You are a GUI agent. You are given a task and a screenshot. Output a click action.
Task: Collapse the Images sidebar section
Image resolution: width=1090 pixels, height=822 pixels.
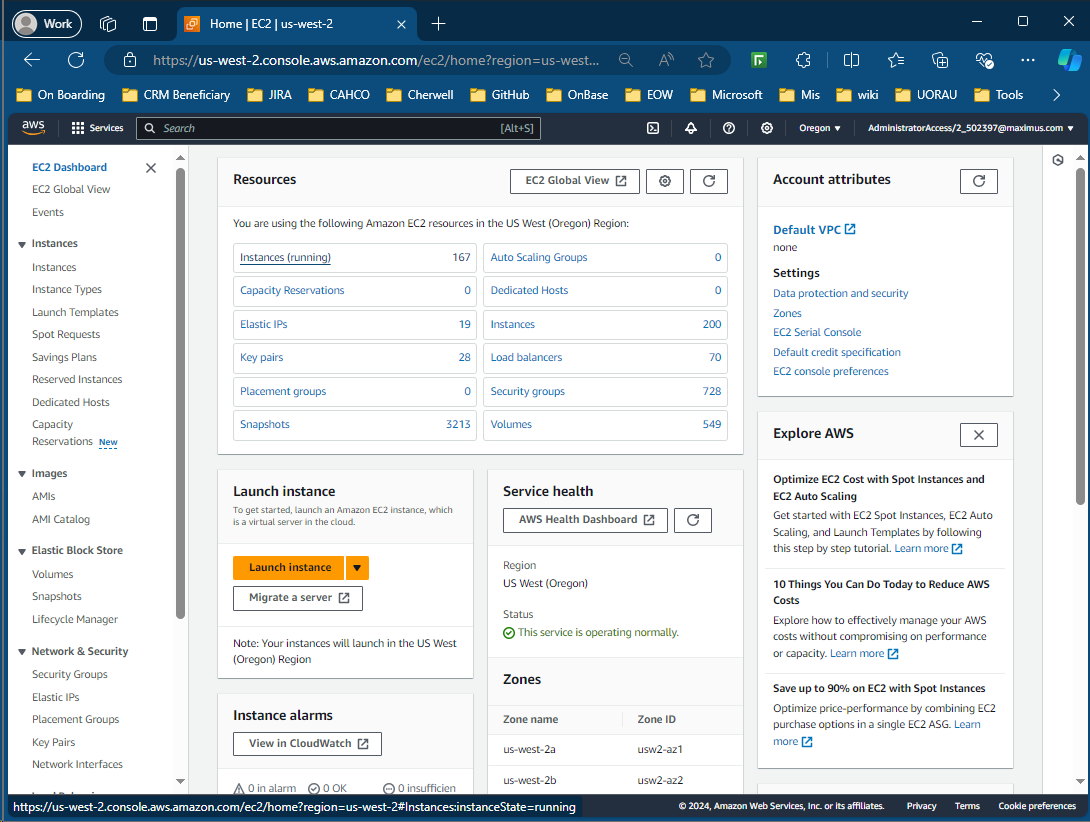point(22,474)
